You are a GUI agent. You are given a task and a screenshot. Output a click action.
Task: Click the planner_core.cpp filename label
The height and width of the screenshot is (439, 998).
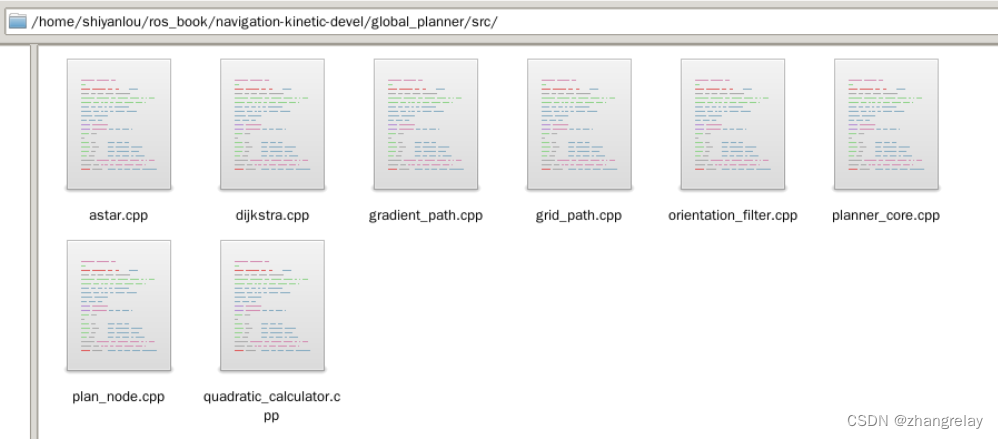click(x=886, y=216)
